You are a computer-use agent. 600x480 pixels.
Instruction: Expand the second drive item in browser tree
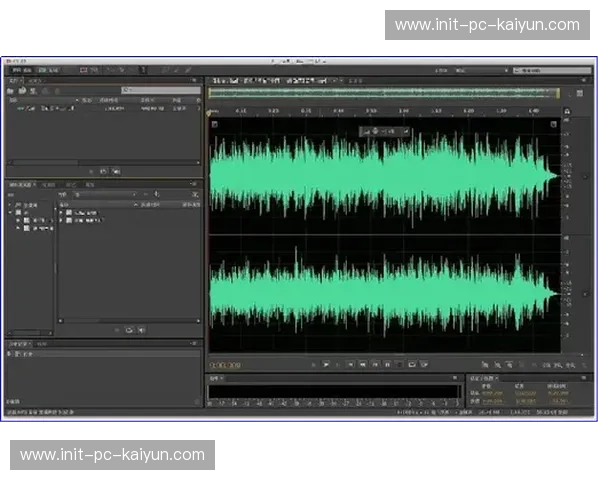coord(18,228)
